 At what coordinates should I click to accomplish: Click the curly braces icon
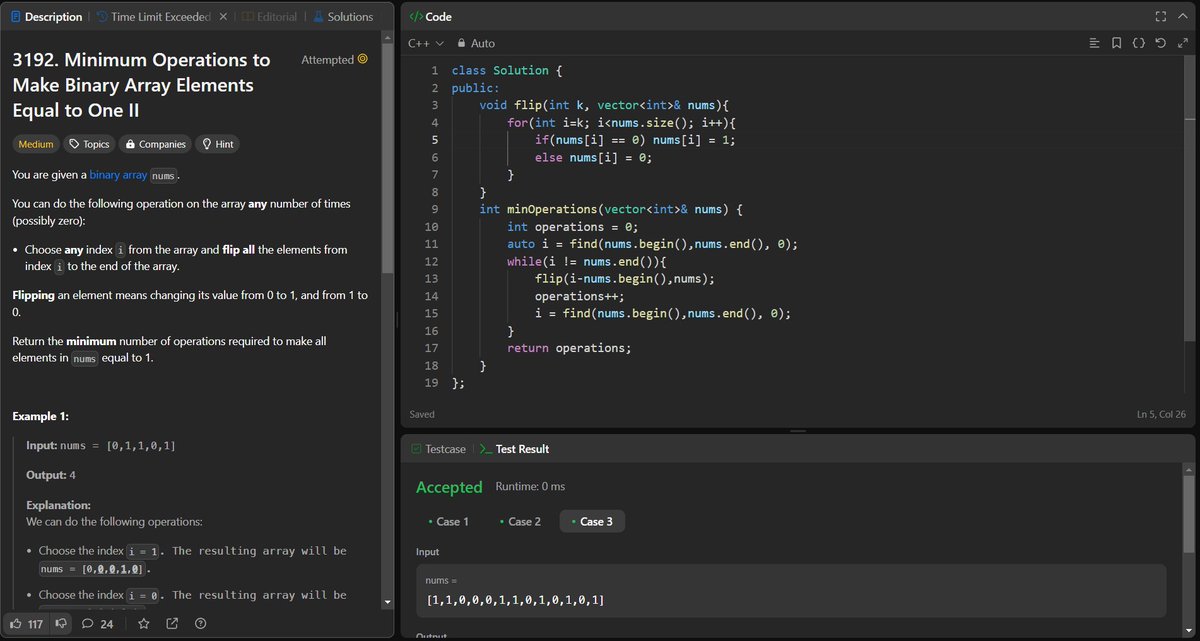pyautogui.click(x=1138, y=44)
